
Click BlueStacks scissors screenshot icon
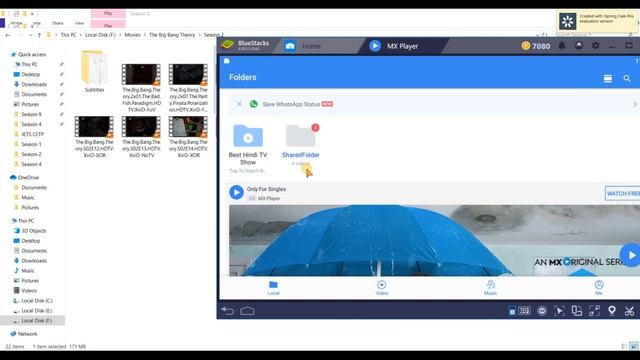point(629,311)
